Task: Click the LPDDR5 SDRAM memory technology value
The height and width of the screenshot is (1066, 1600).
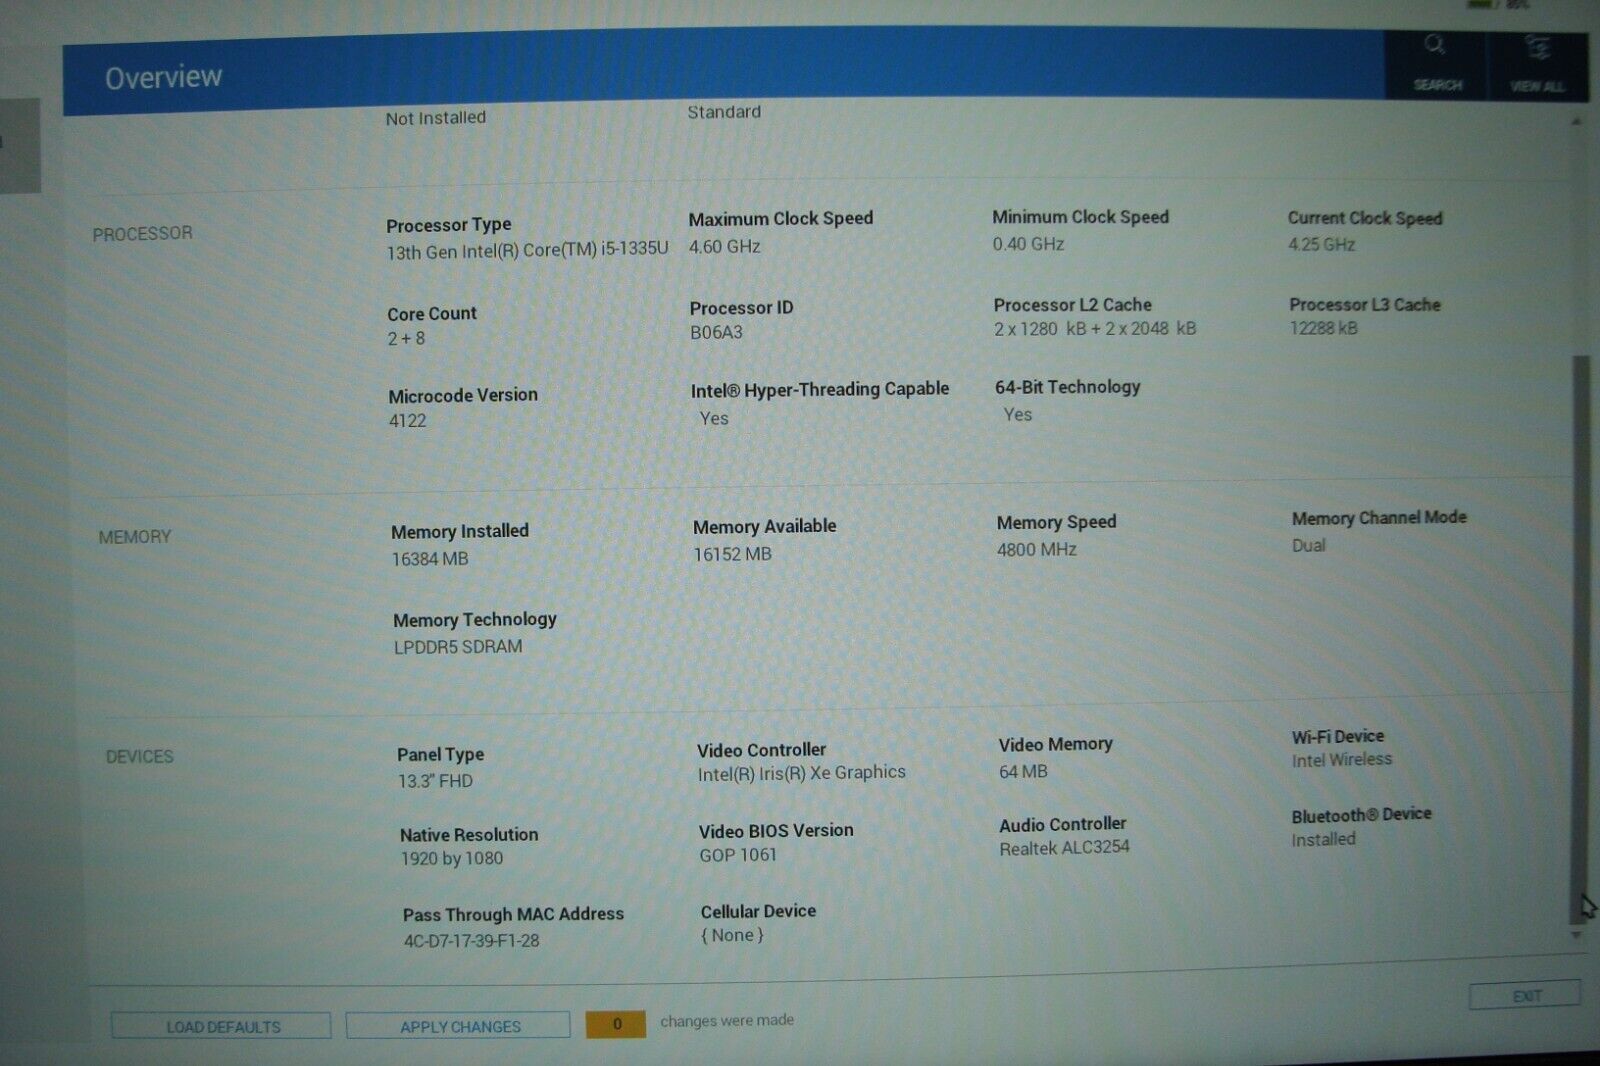Action: coord(457,646)
